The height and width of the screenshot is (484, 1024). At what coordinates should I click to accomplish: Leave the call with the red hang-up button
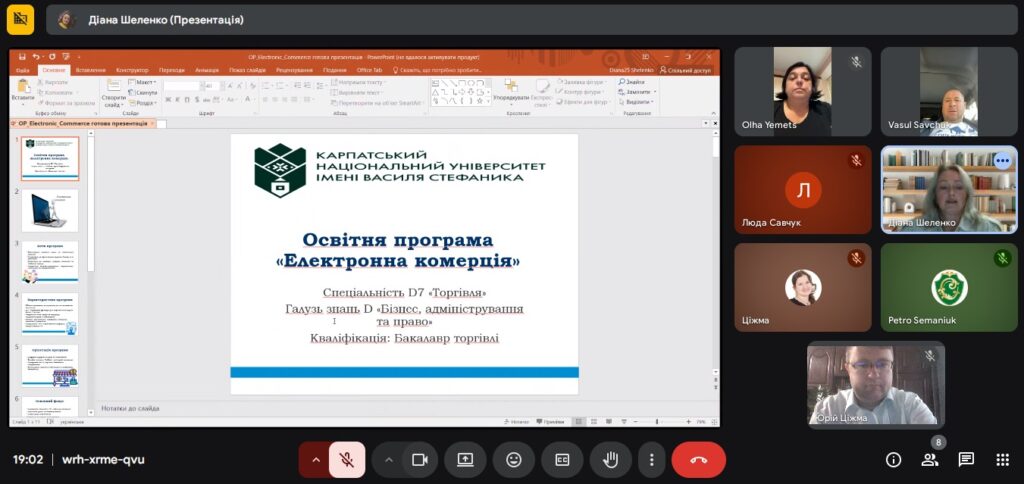[x=698, y=460]
